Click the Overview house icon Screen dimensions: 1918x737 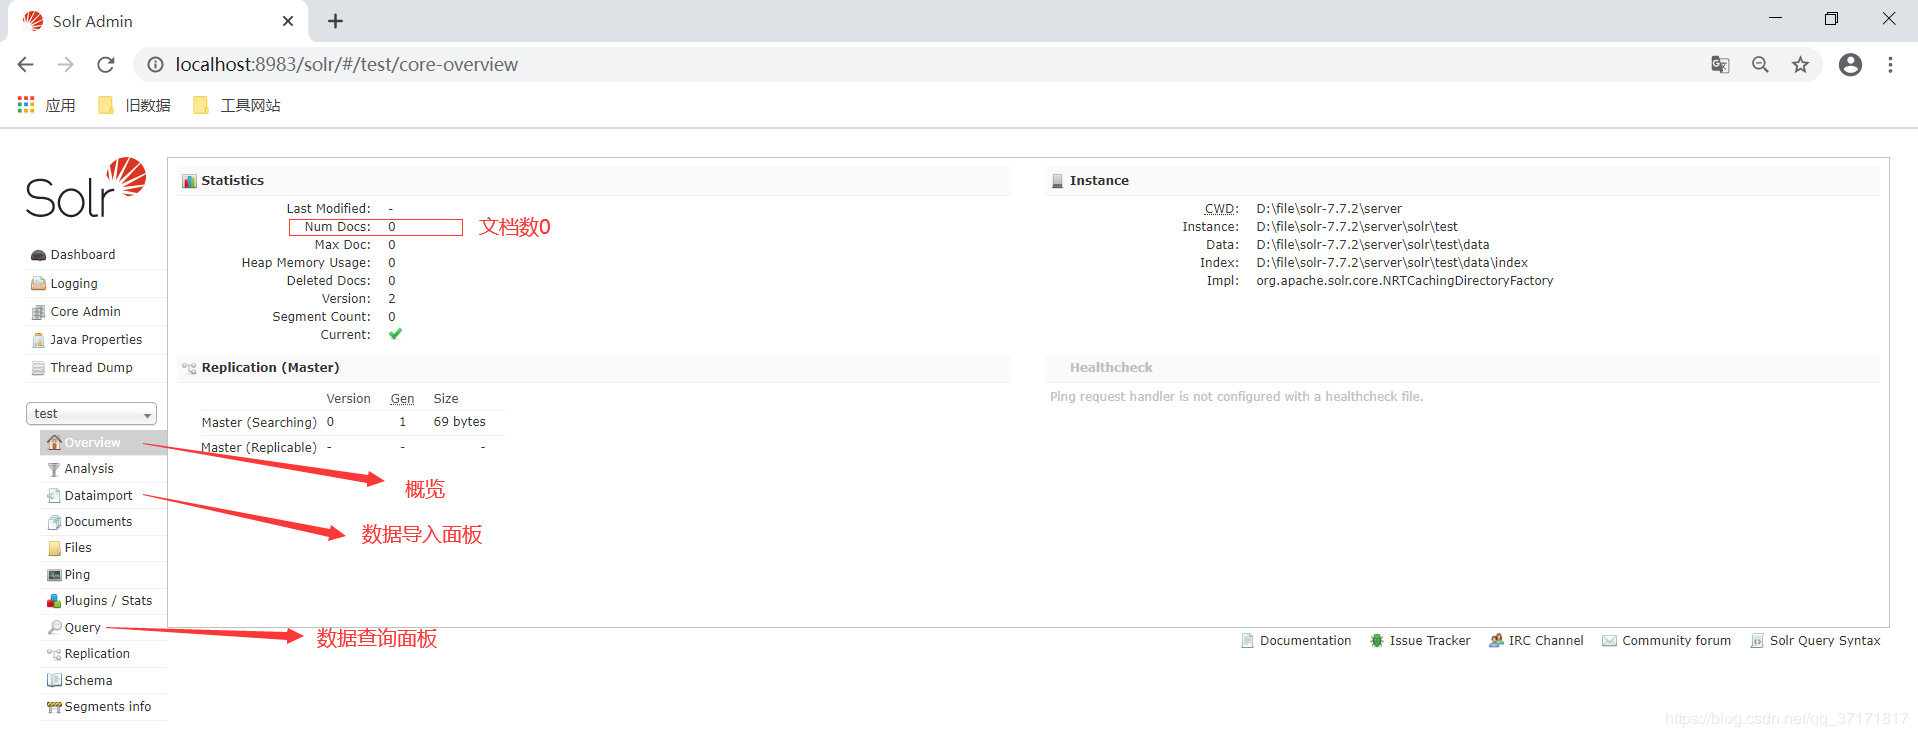(x=54, y=443)
